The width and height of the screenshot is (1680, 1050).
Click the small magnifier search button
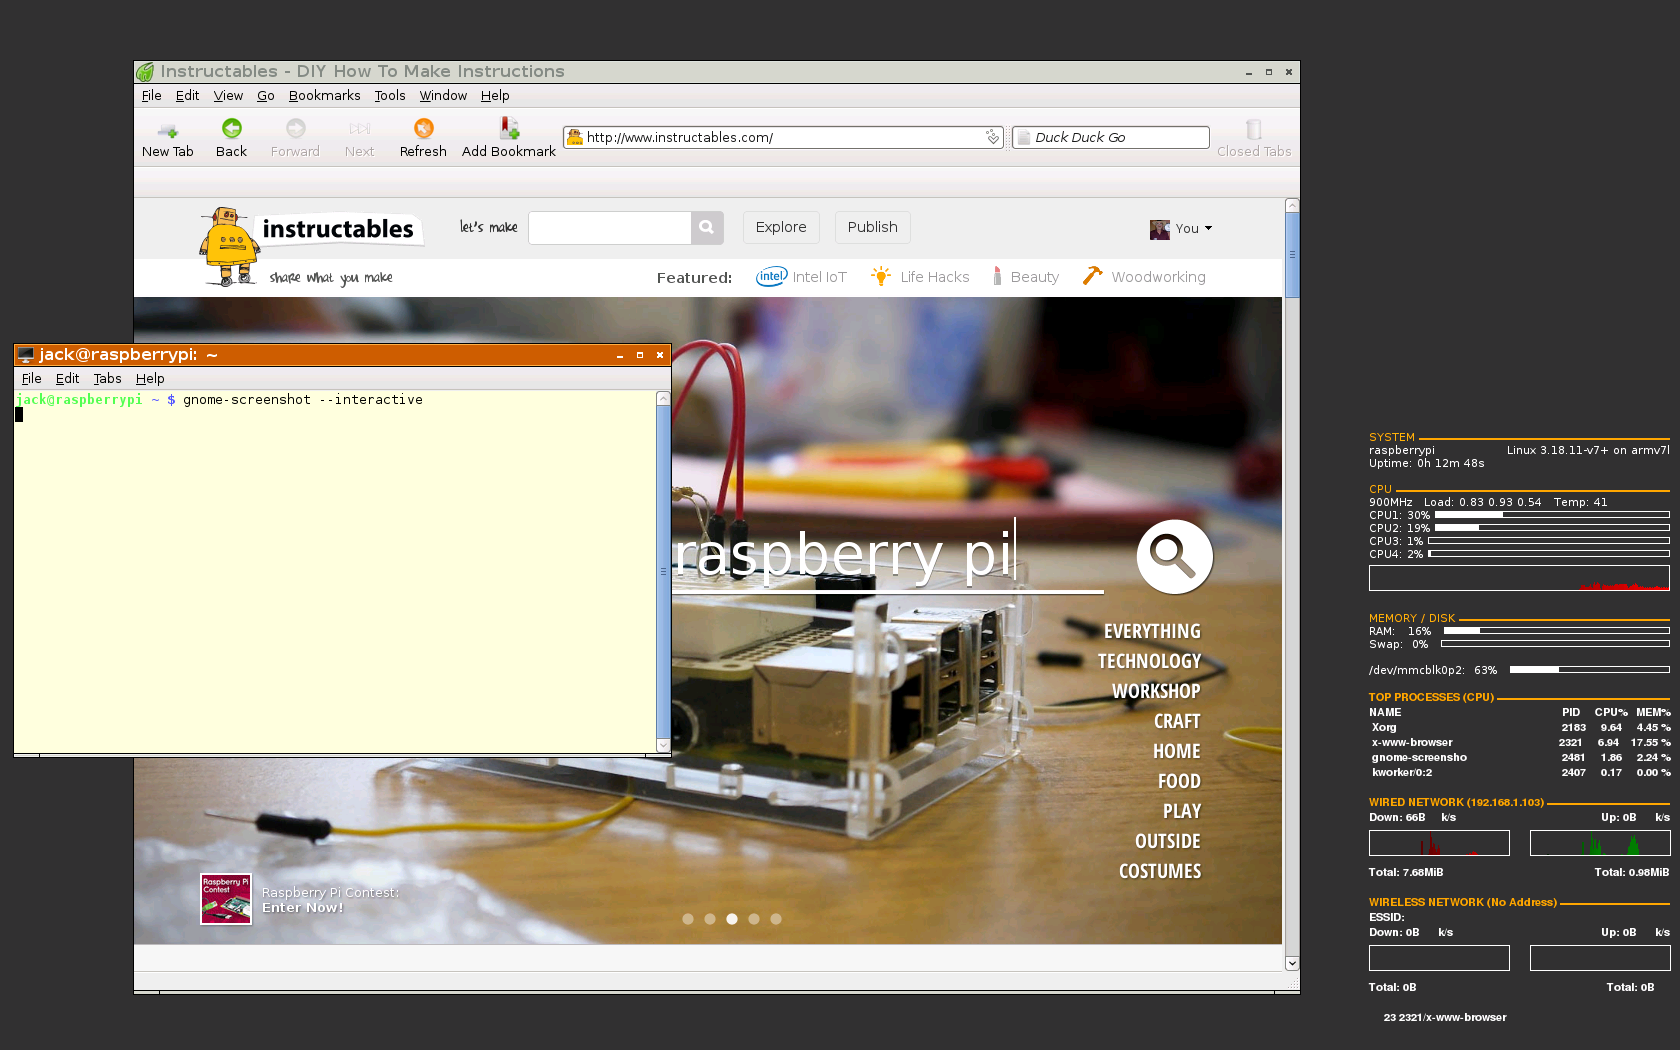coord(706,227)
